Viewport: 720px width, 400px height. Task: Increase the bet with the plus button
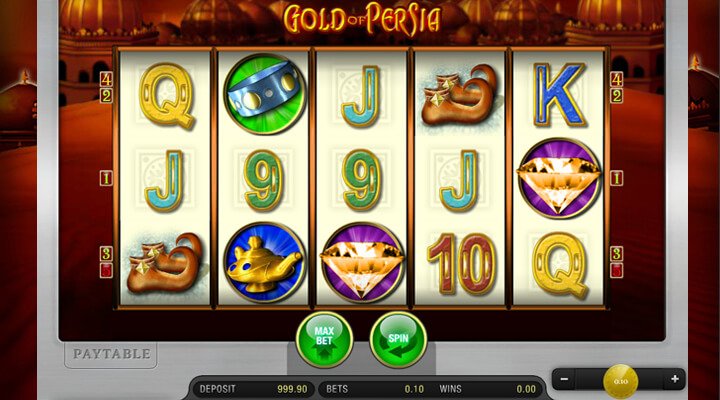pyautogui.click(x=675, y=379)
